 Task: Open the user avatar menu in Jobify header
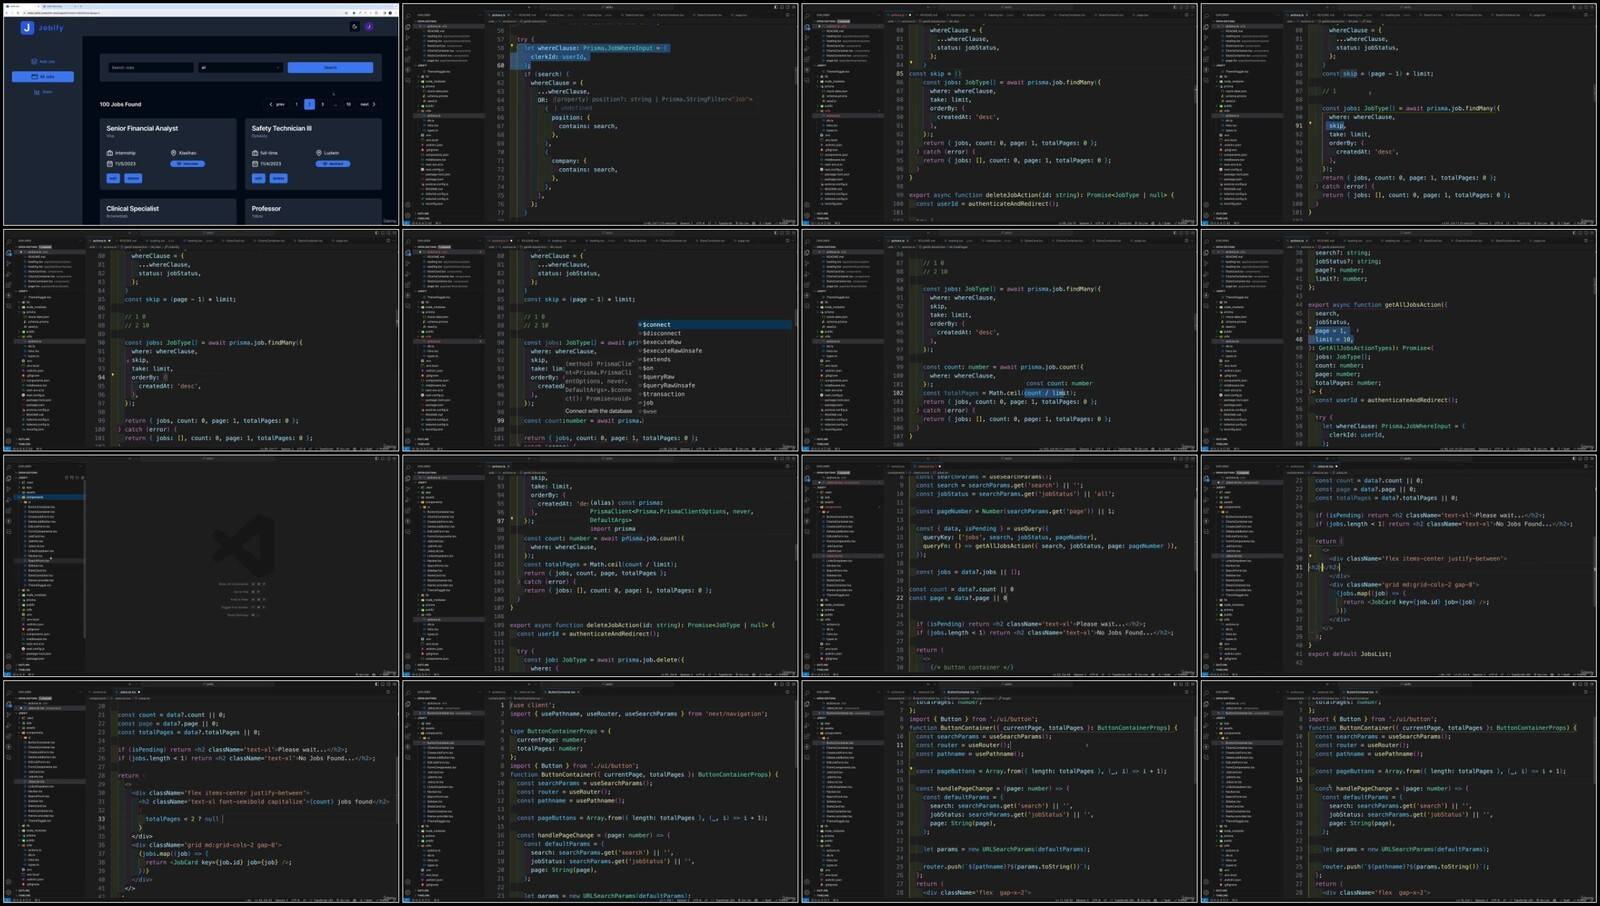[x=369, y=27]
